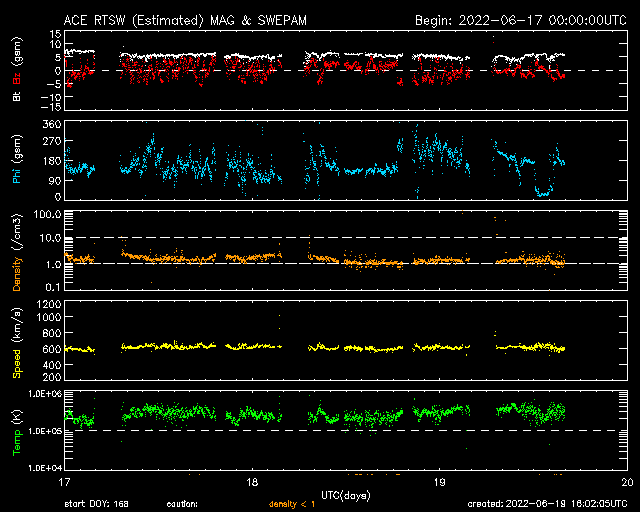Screen dimensions: 640x512
Task: Click the 'start DOY: 168' text
Action: (x=97, y=504)
